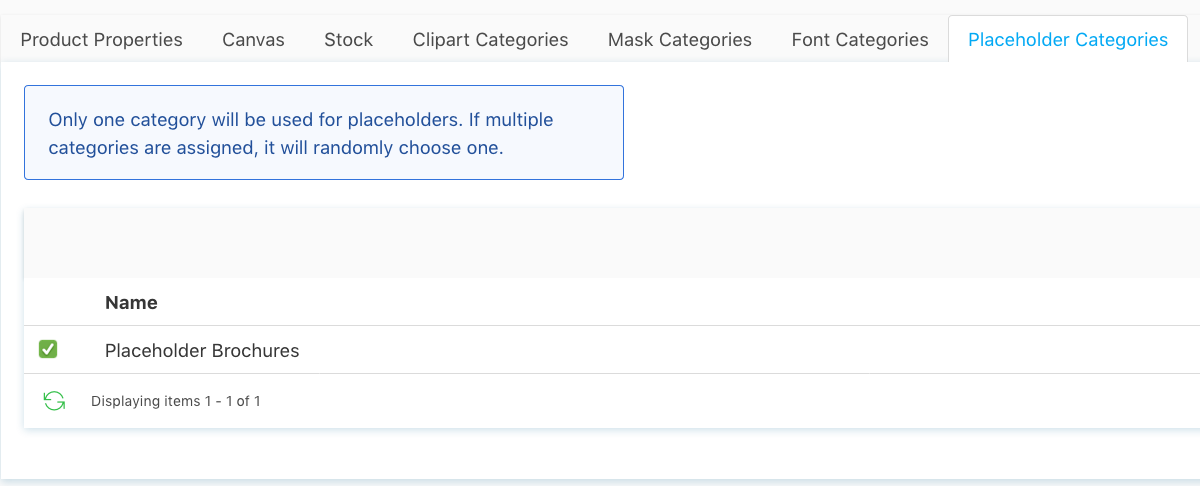
Task: Refresh the placeholder categories grid
Action: pos(54,401)
